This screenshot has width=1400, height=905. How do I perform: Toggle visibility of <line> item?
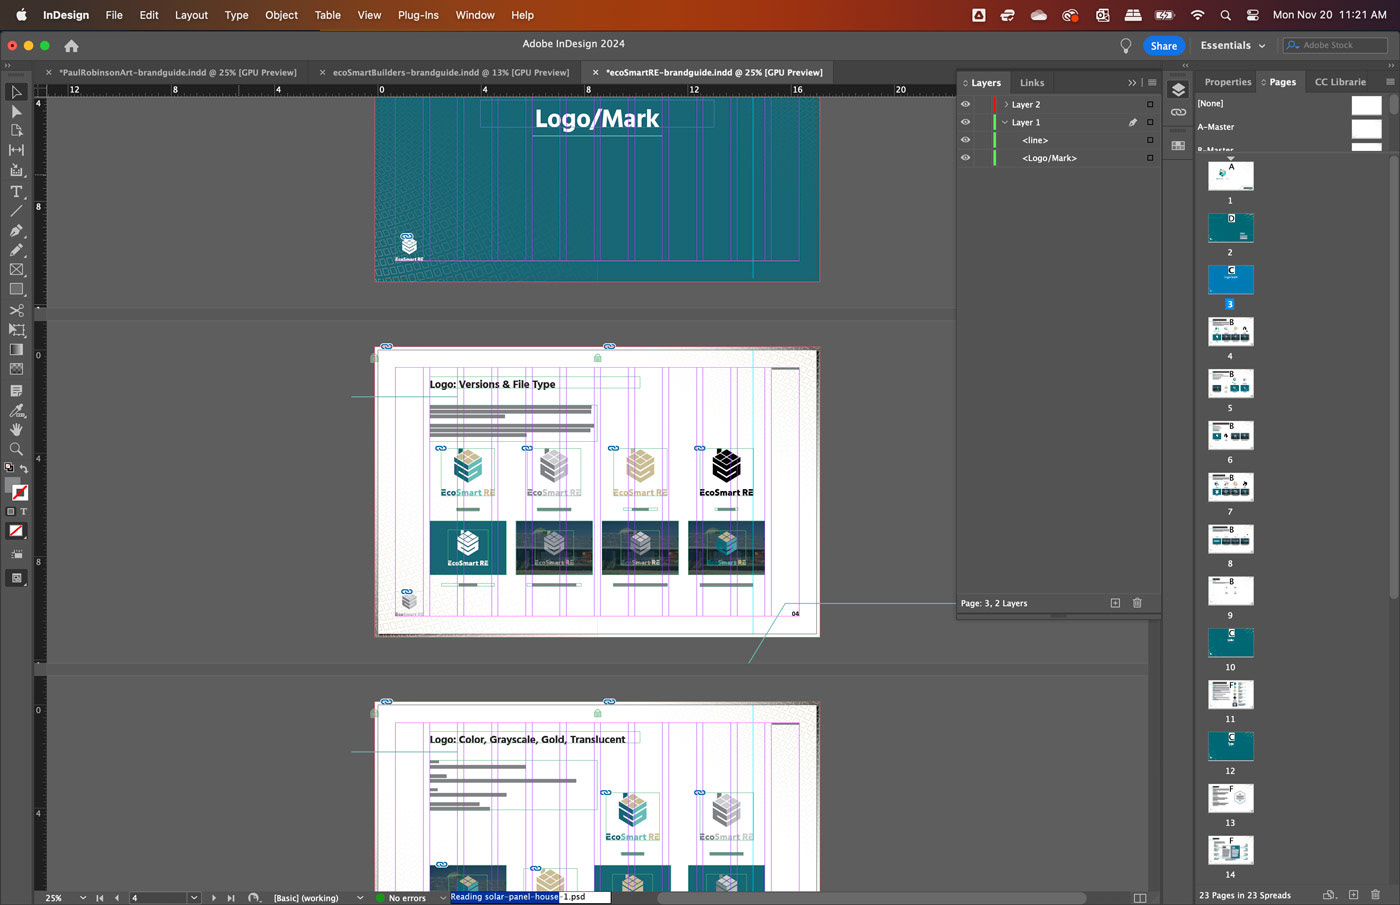click(x=965, y=140)
